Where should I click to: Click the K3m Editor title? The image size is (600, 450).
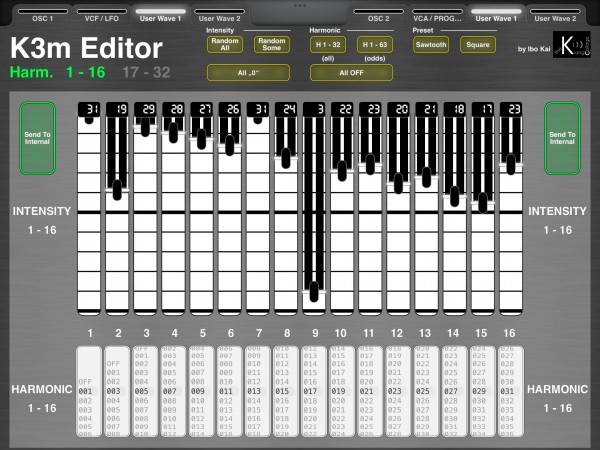86,48
